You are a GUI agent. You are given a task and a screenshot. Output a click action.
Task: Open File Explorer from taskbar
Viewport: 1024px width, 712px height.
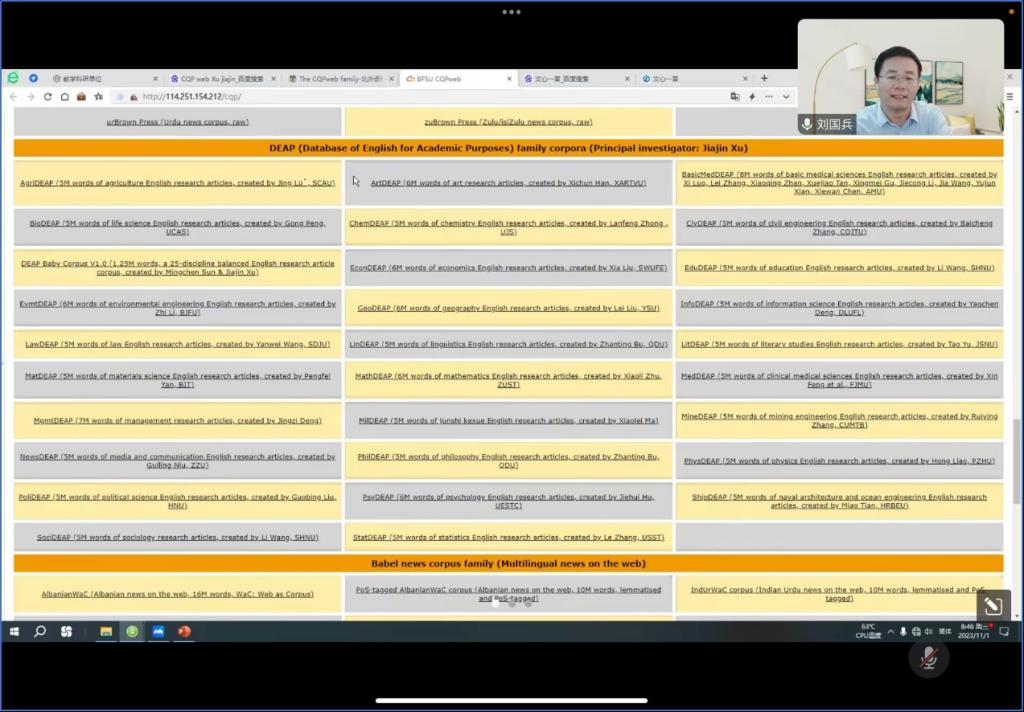[106, 632]
